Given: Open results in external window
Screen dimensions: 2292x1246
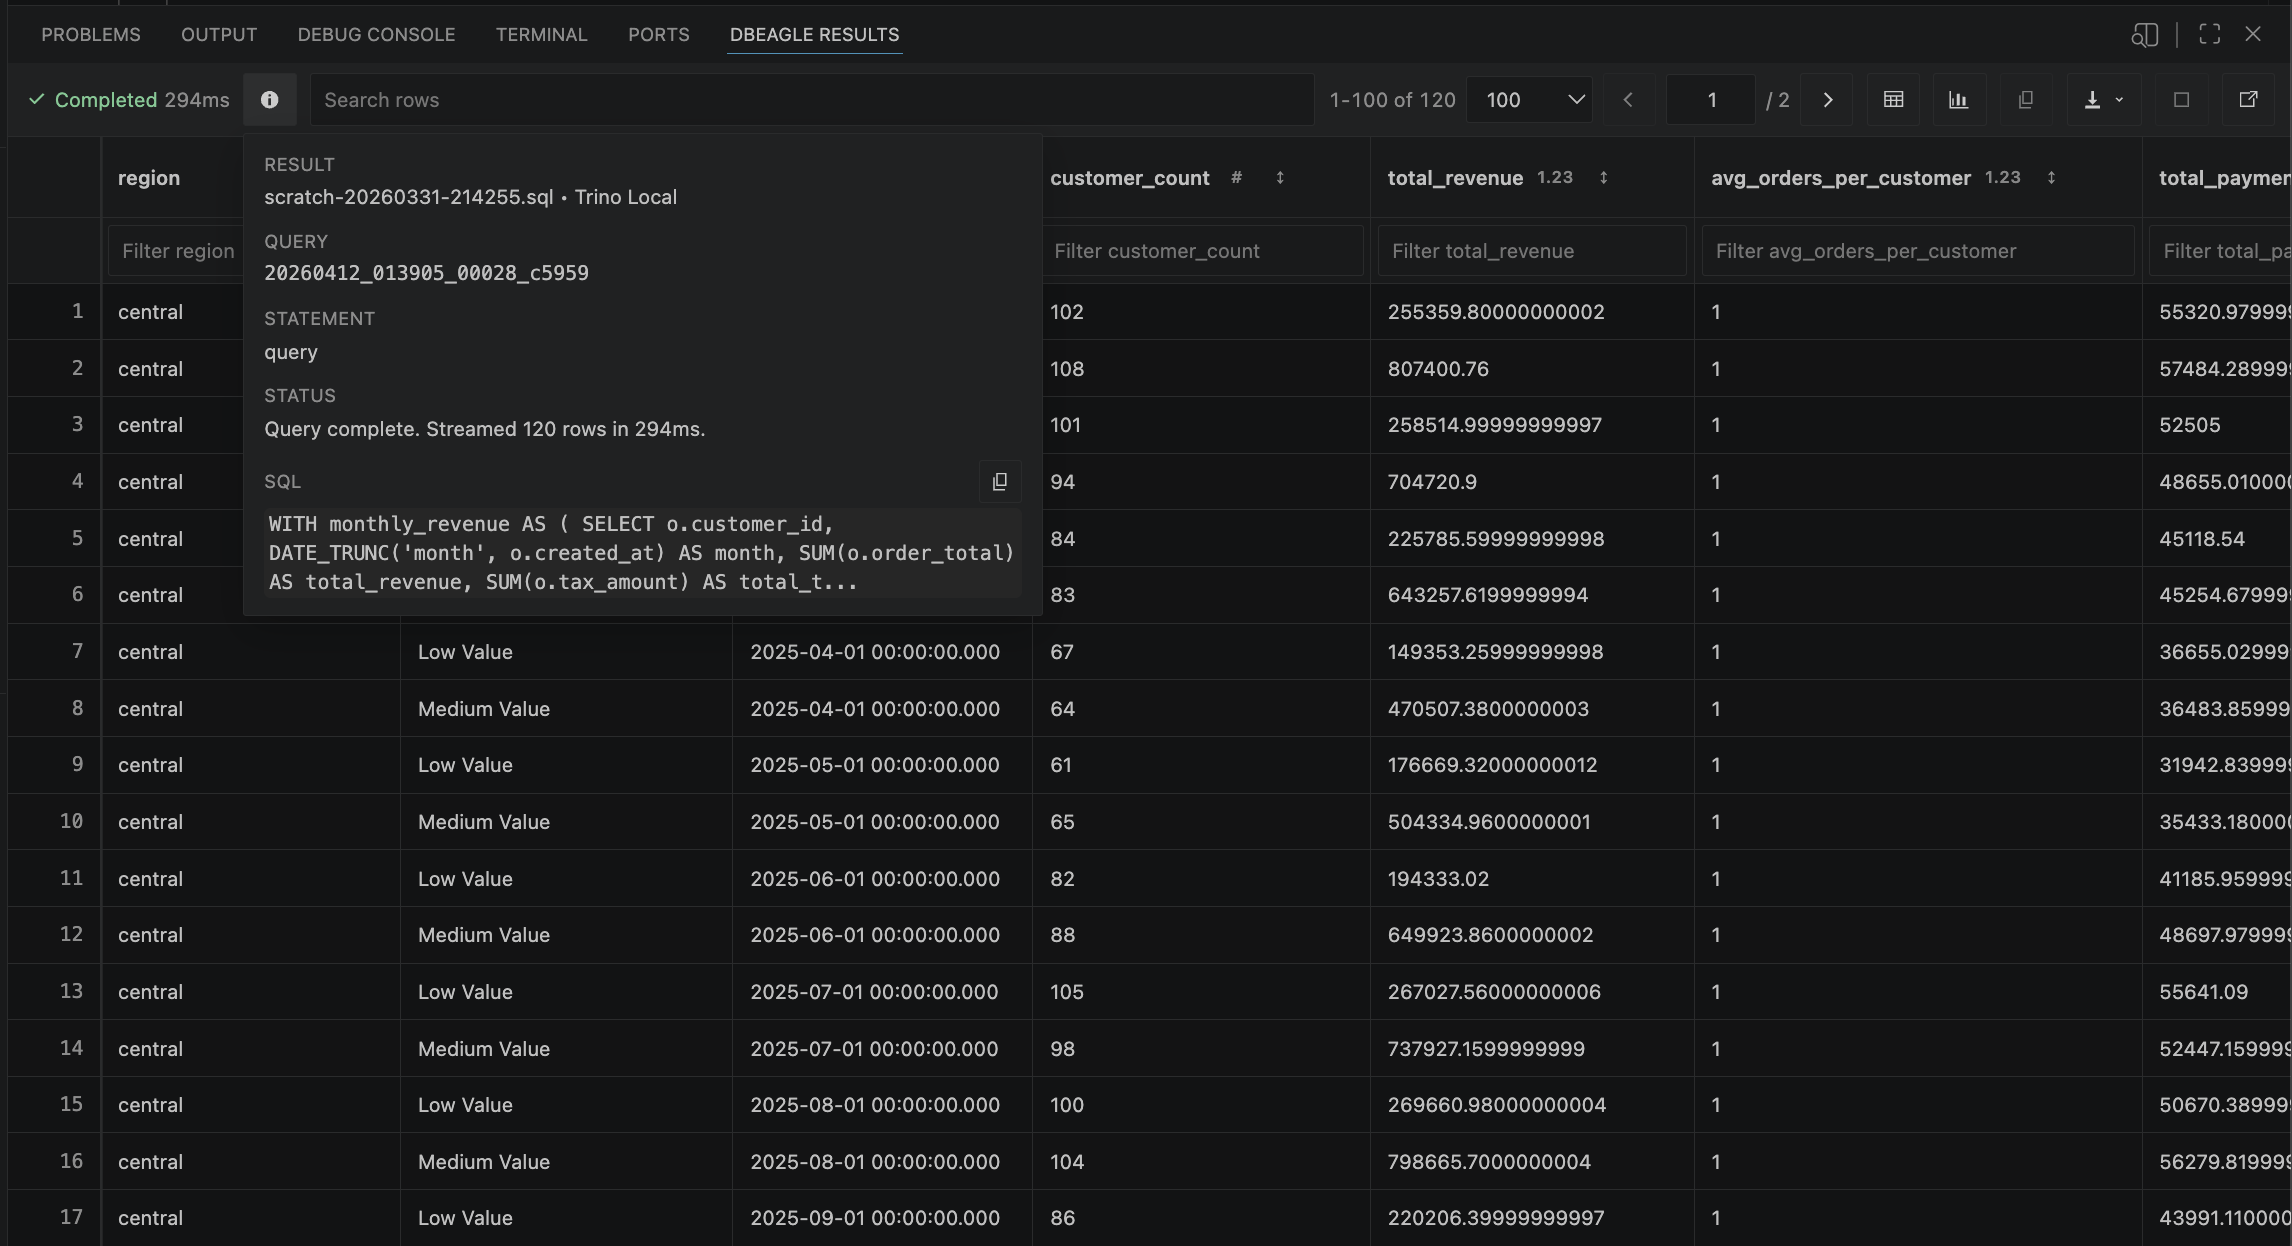Looking at the screenshot, I should [x=2248, y=100].
